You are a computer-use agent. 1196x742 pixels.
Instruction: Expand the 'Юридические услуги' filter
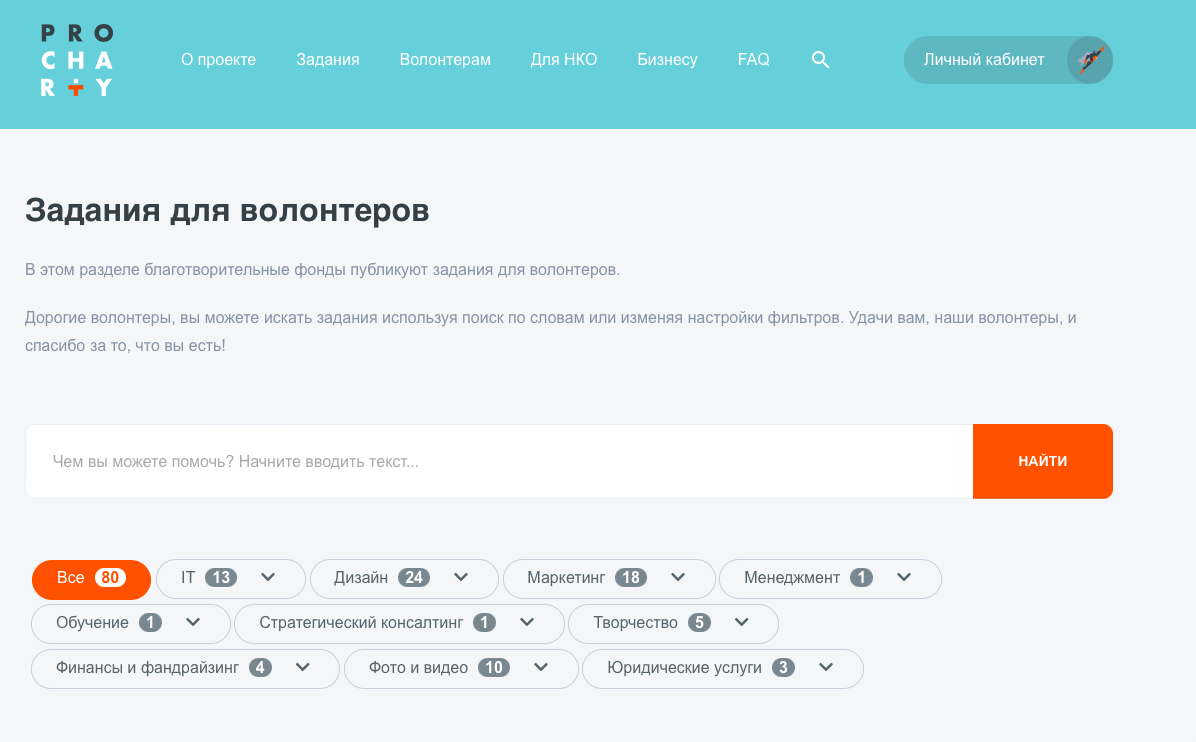coord(826,668)
